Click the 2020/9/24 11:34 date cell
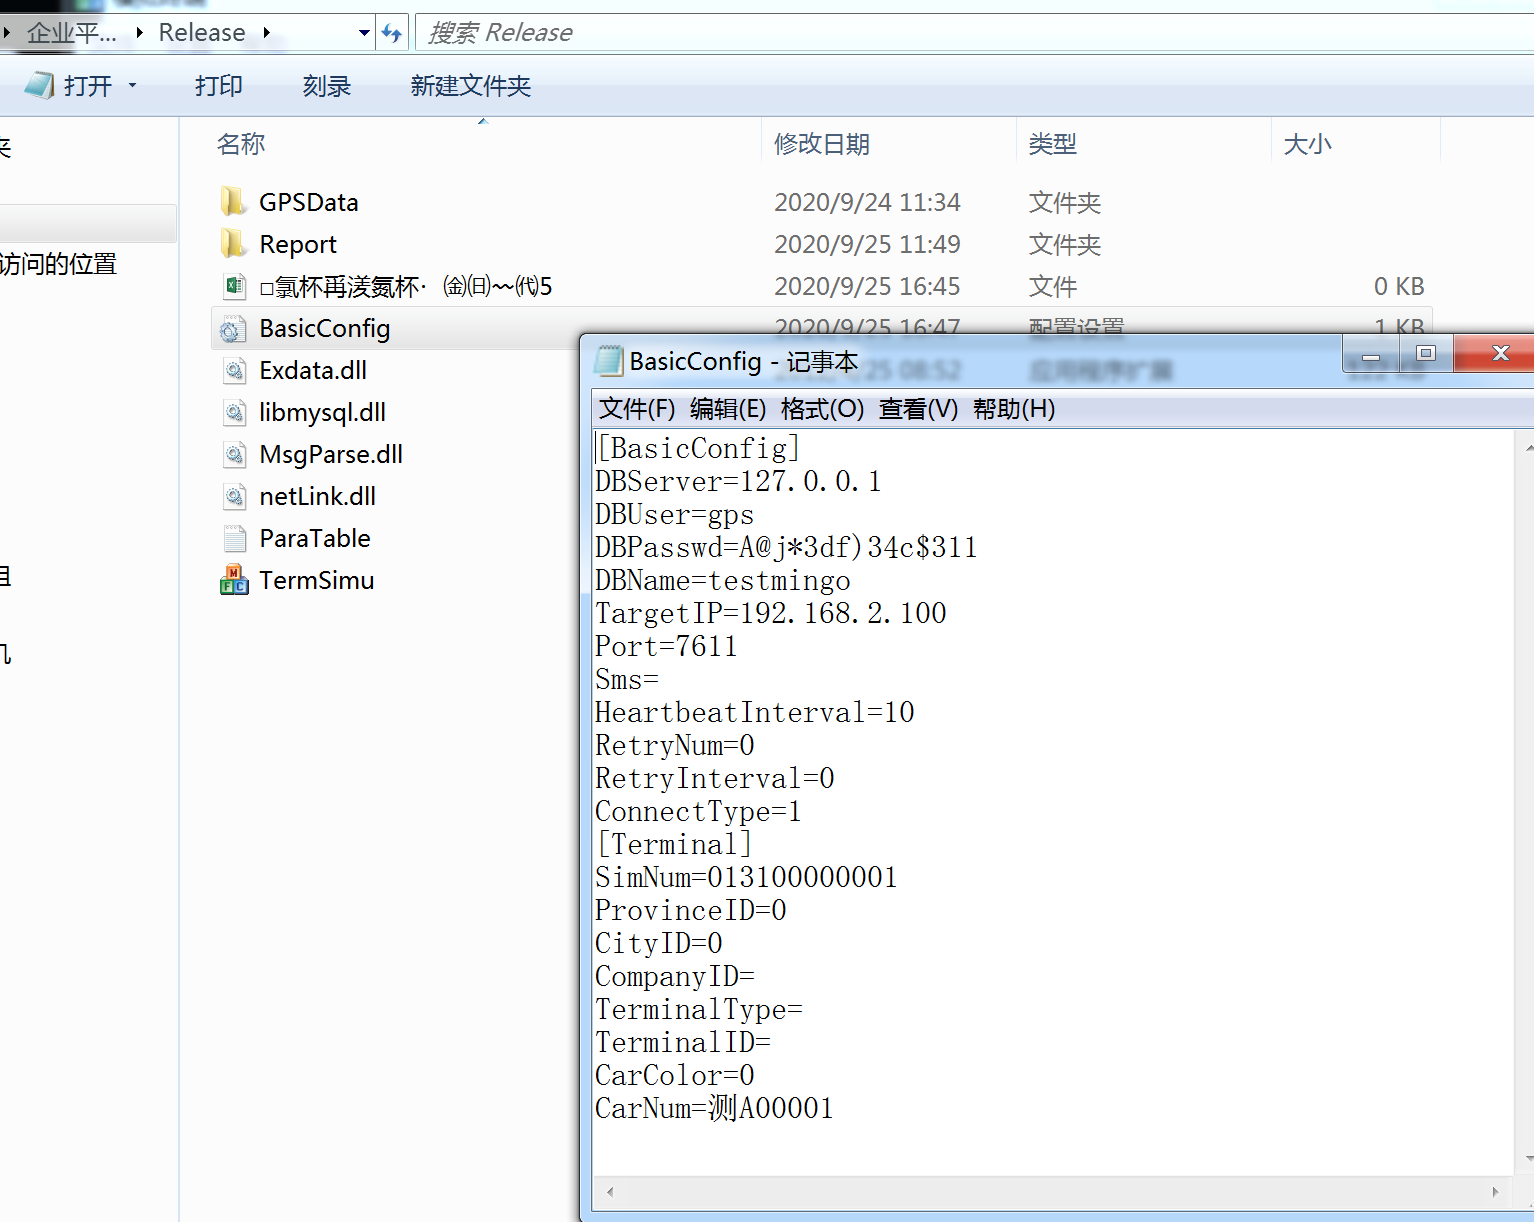Screen dimensions: 1534x1222 (867, 202)
